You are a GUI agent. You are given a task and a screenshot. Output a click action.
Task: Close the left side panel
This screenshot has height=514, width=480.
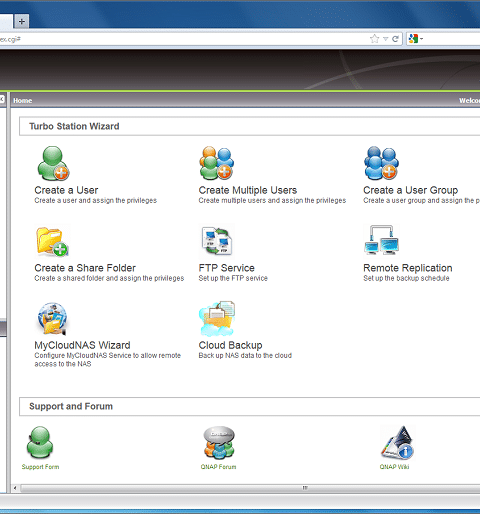click(x=2, y=99)
